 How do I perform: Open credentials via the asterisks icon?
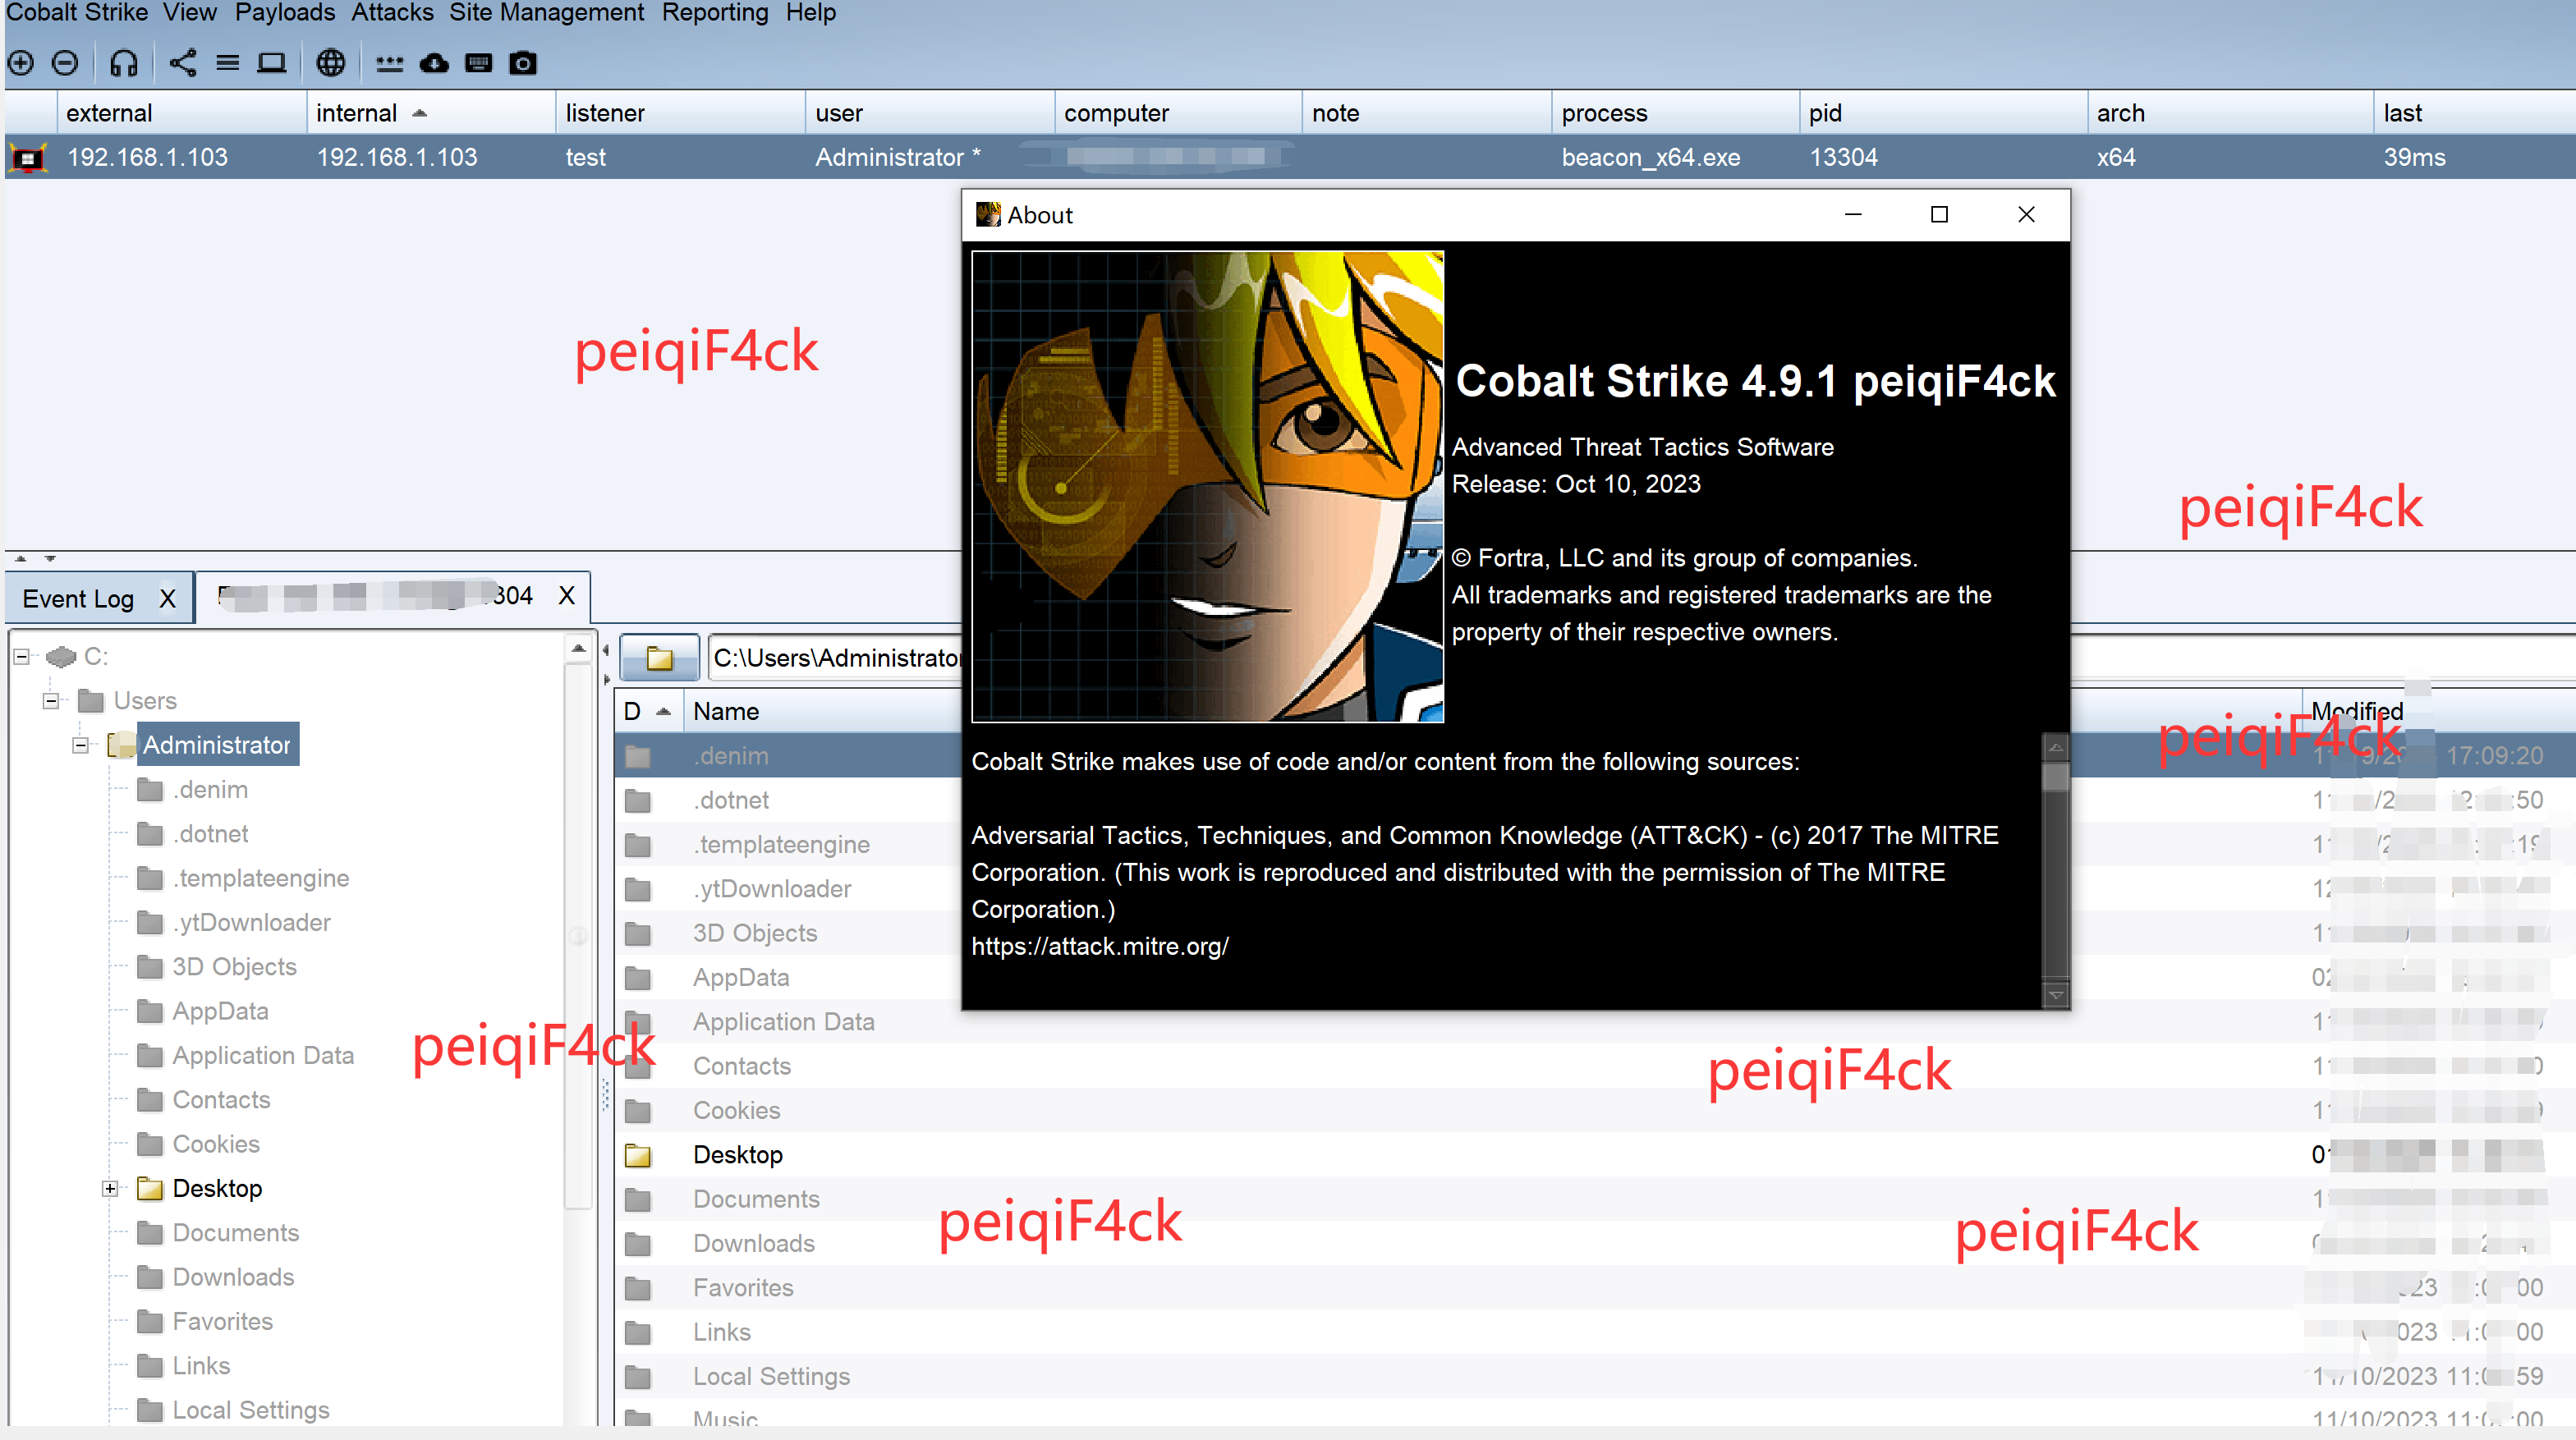390,65
